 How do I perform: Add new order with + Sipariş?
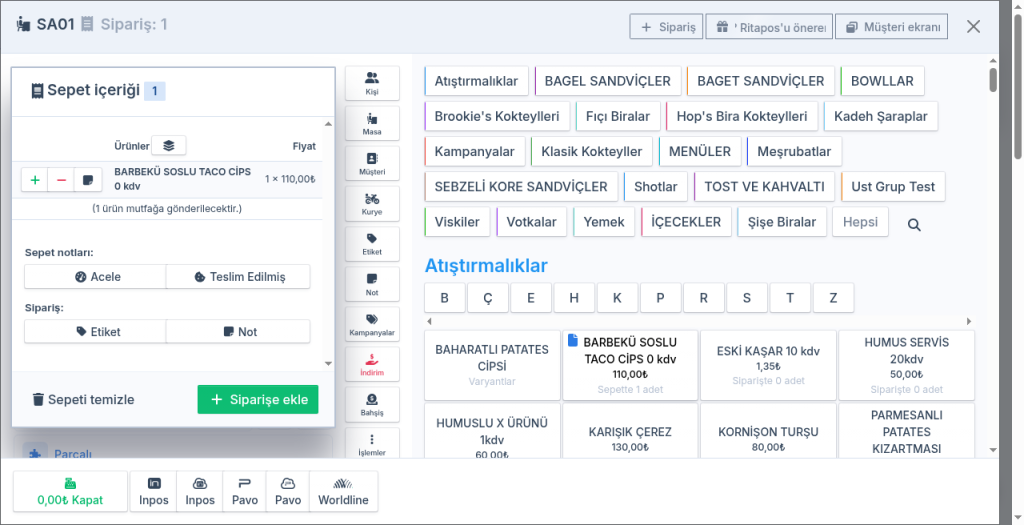click(666, 27)
